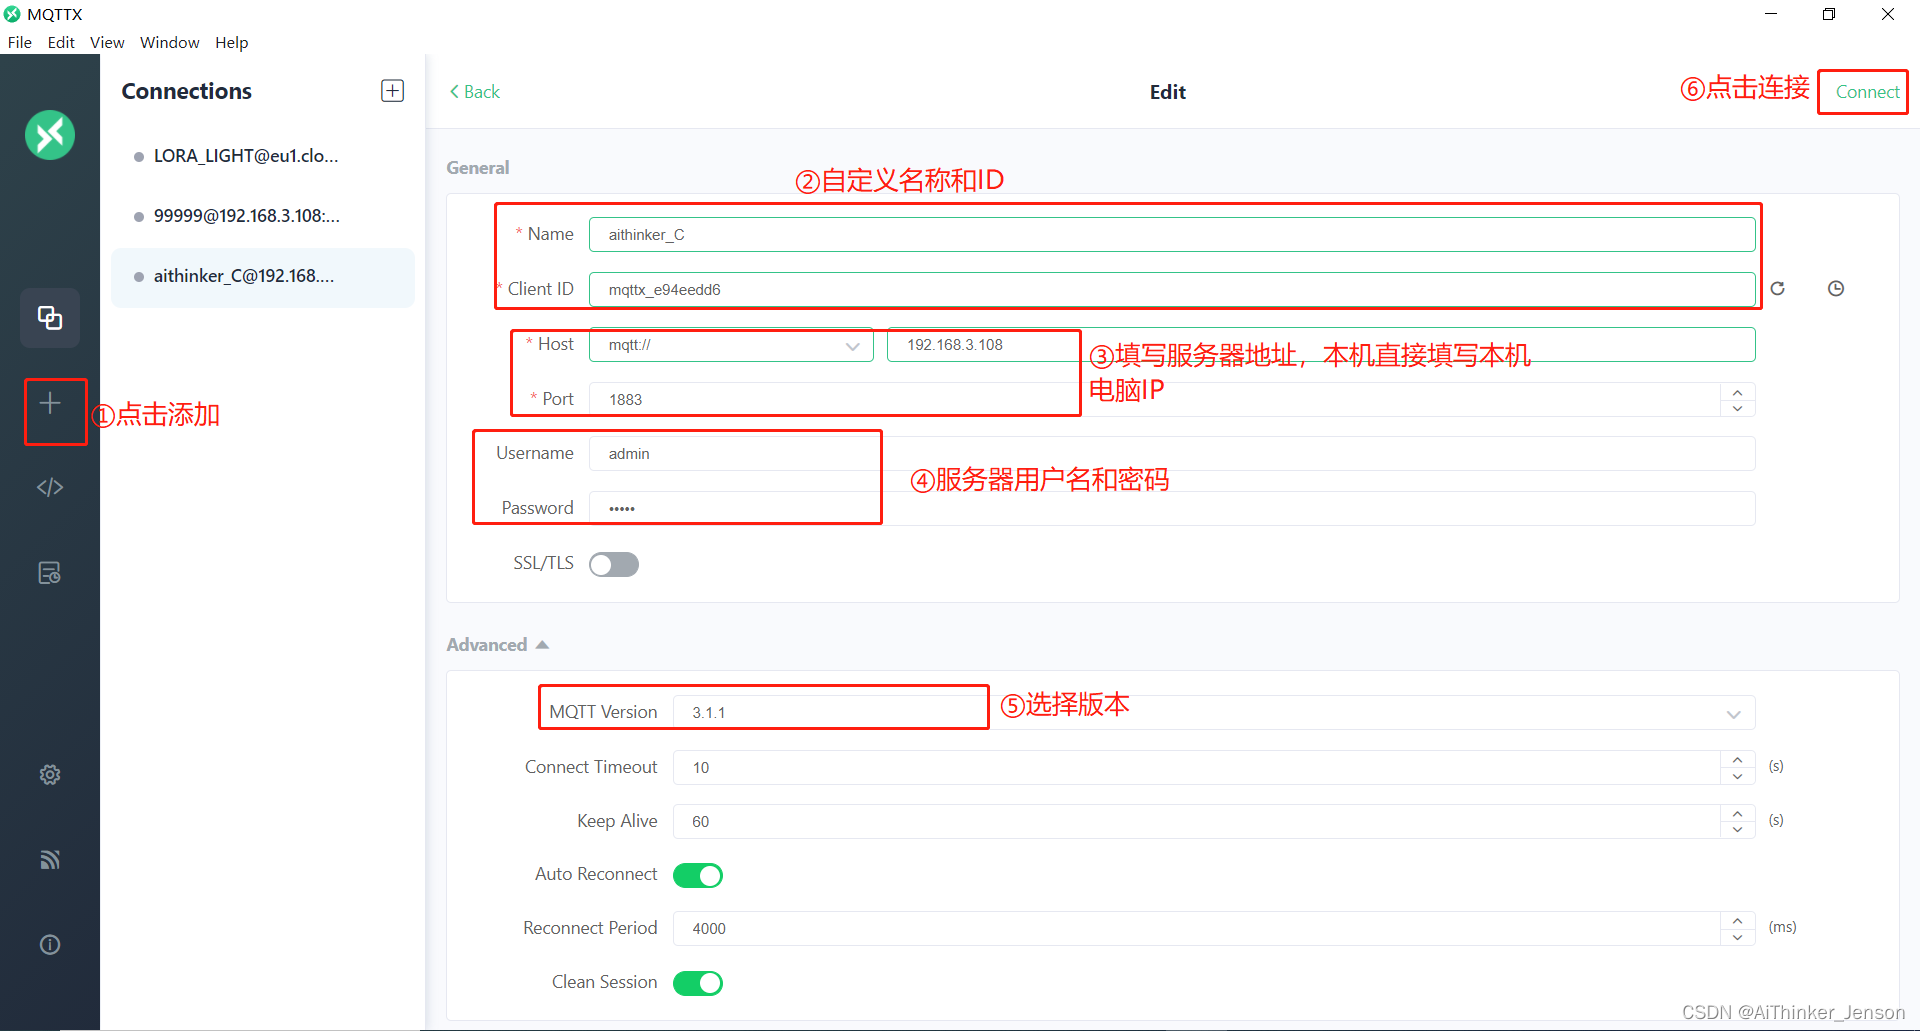1920x1031 pixels.
Task: Open the MQTT Version dropdown
Action: click(x=1732, y=713)
